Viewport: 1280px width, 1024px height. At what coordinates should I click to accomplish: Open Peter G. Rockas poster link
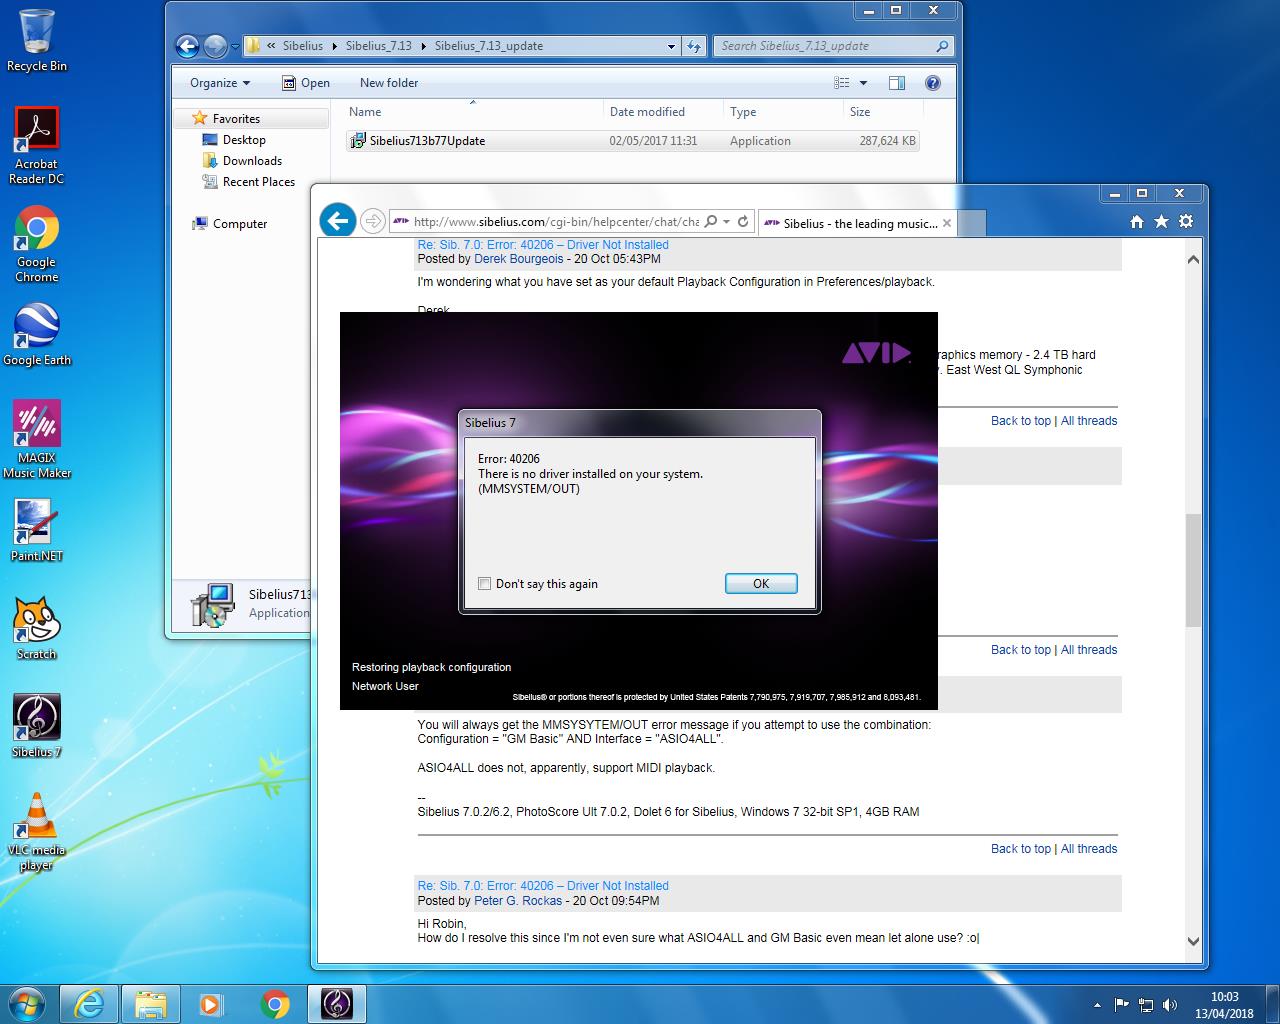(x=518, y=901)
